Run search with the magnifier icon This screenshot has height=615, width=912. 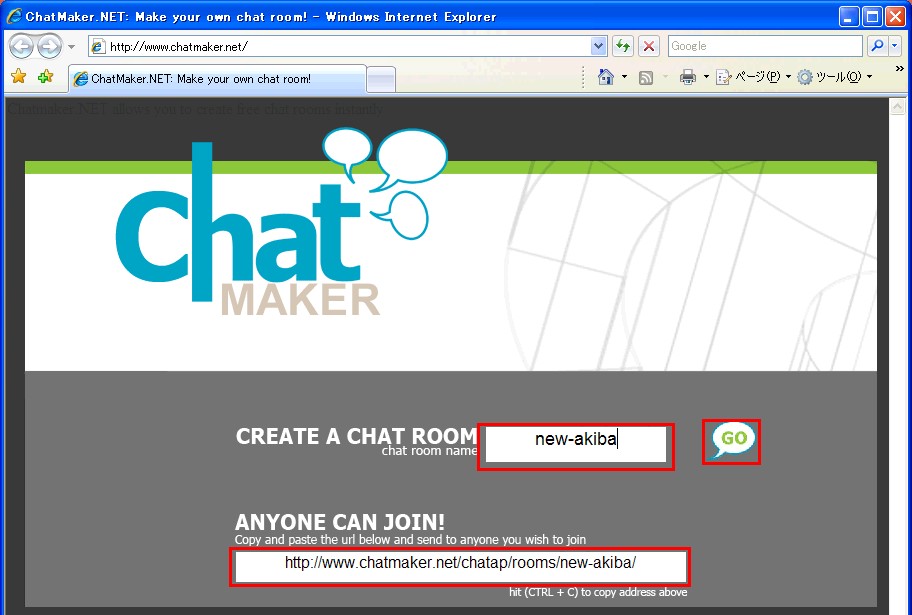[x=877, y=46]
